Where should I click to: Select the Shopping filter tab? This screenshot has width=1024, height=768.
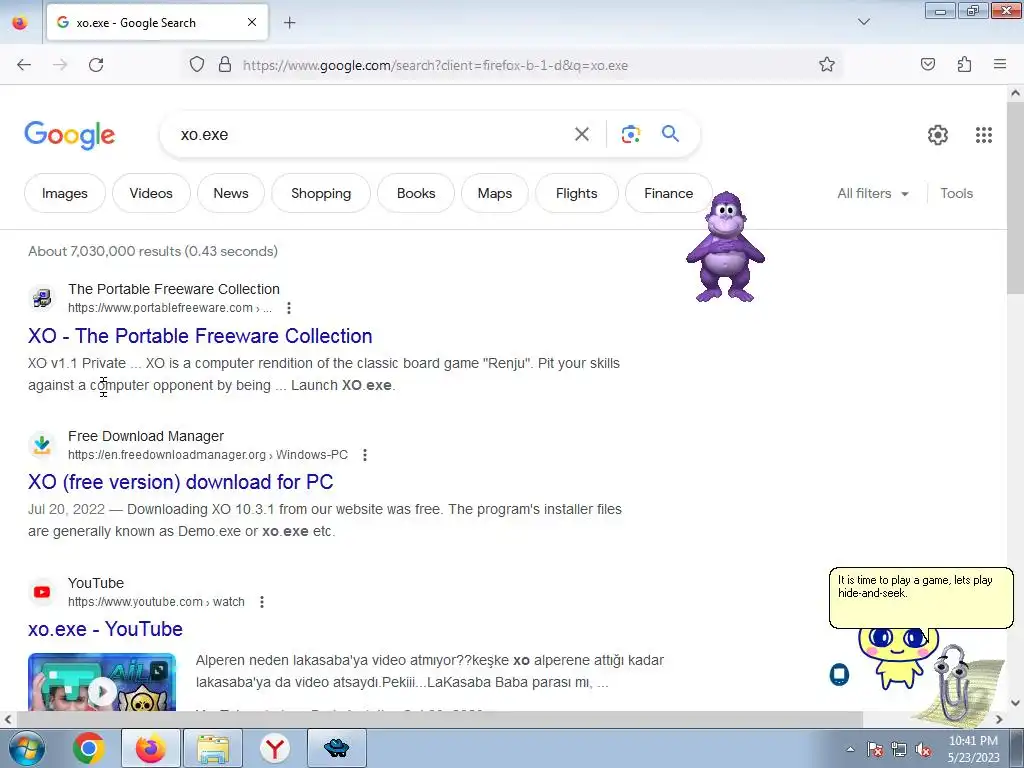pos(321,193)
